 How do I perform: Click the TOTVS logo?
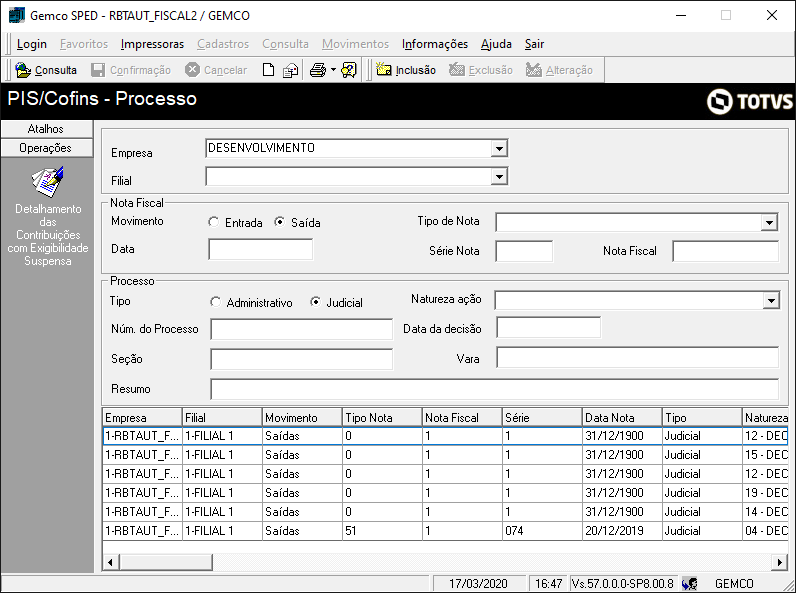click(749, 101)
